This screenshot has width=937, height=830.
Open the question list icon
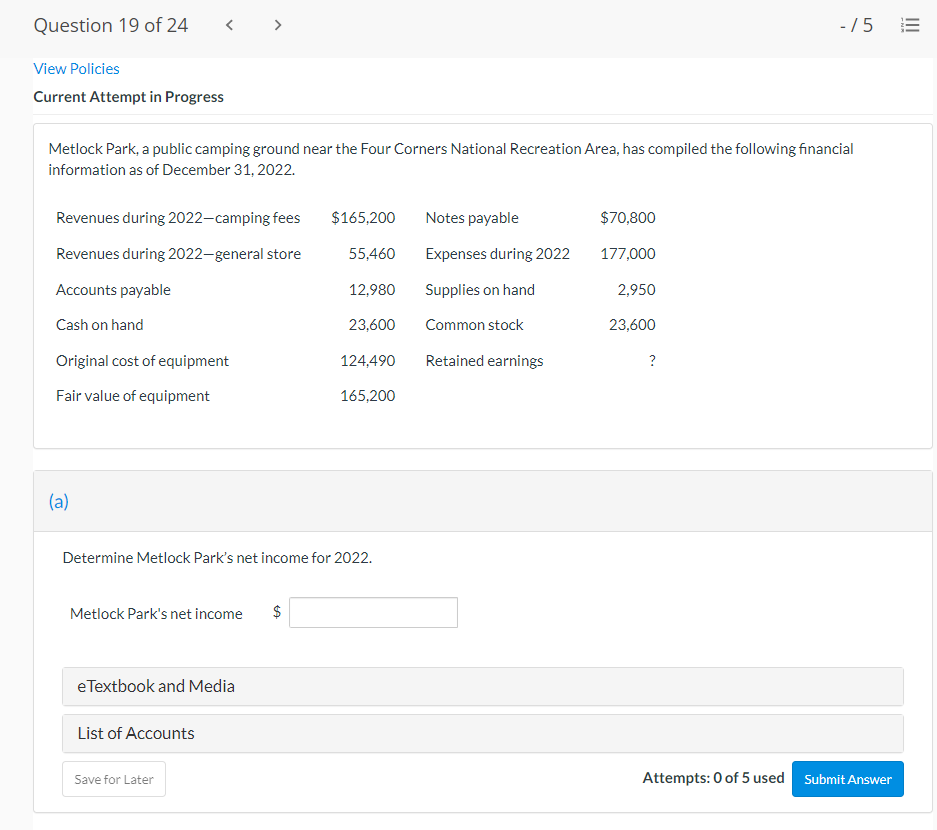910,26
